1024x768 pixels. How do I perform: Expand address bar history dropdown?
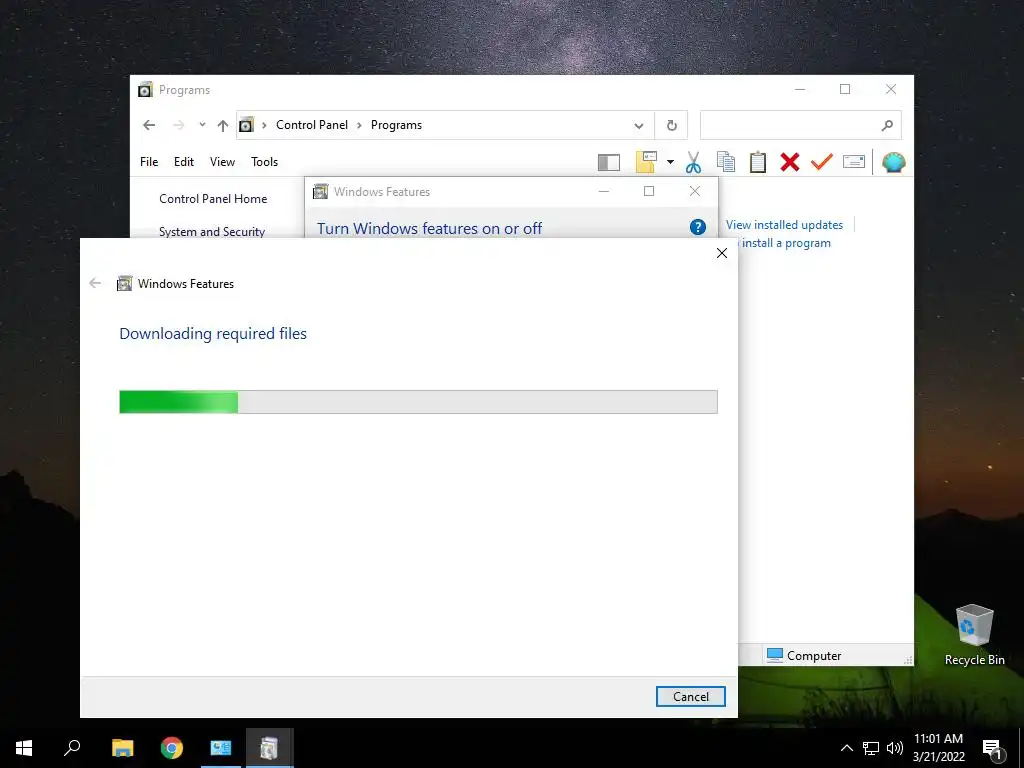[639, 125]
